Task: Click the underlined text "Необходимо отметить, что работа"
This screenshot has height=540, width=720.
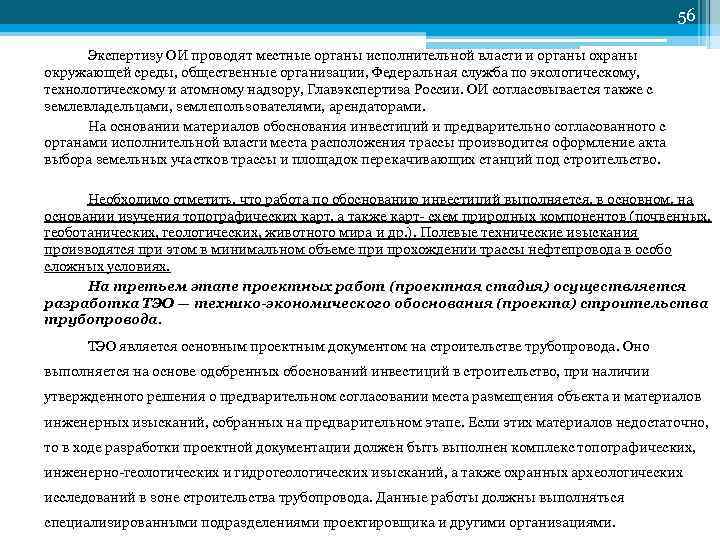Action: (198, 200)
